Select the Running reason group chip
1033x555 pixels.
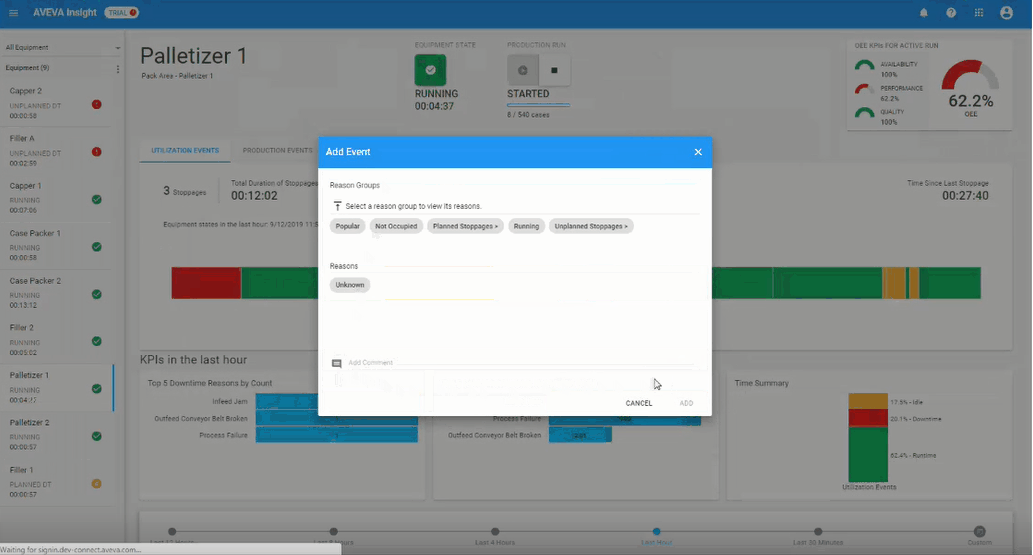pyautogui.click(x=527, y=226)
